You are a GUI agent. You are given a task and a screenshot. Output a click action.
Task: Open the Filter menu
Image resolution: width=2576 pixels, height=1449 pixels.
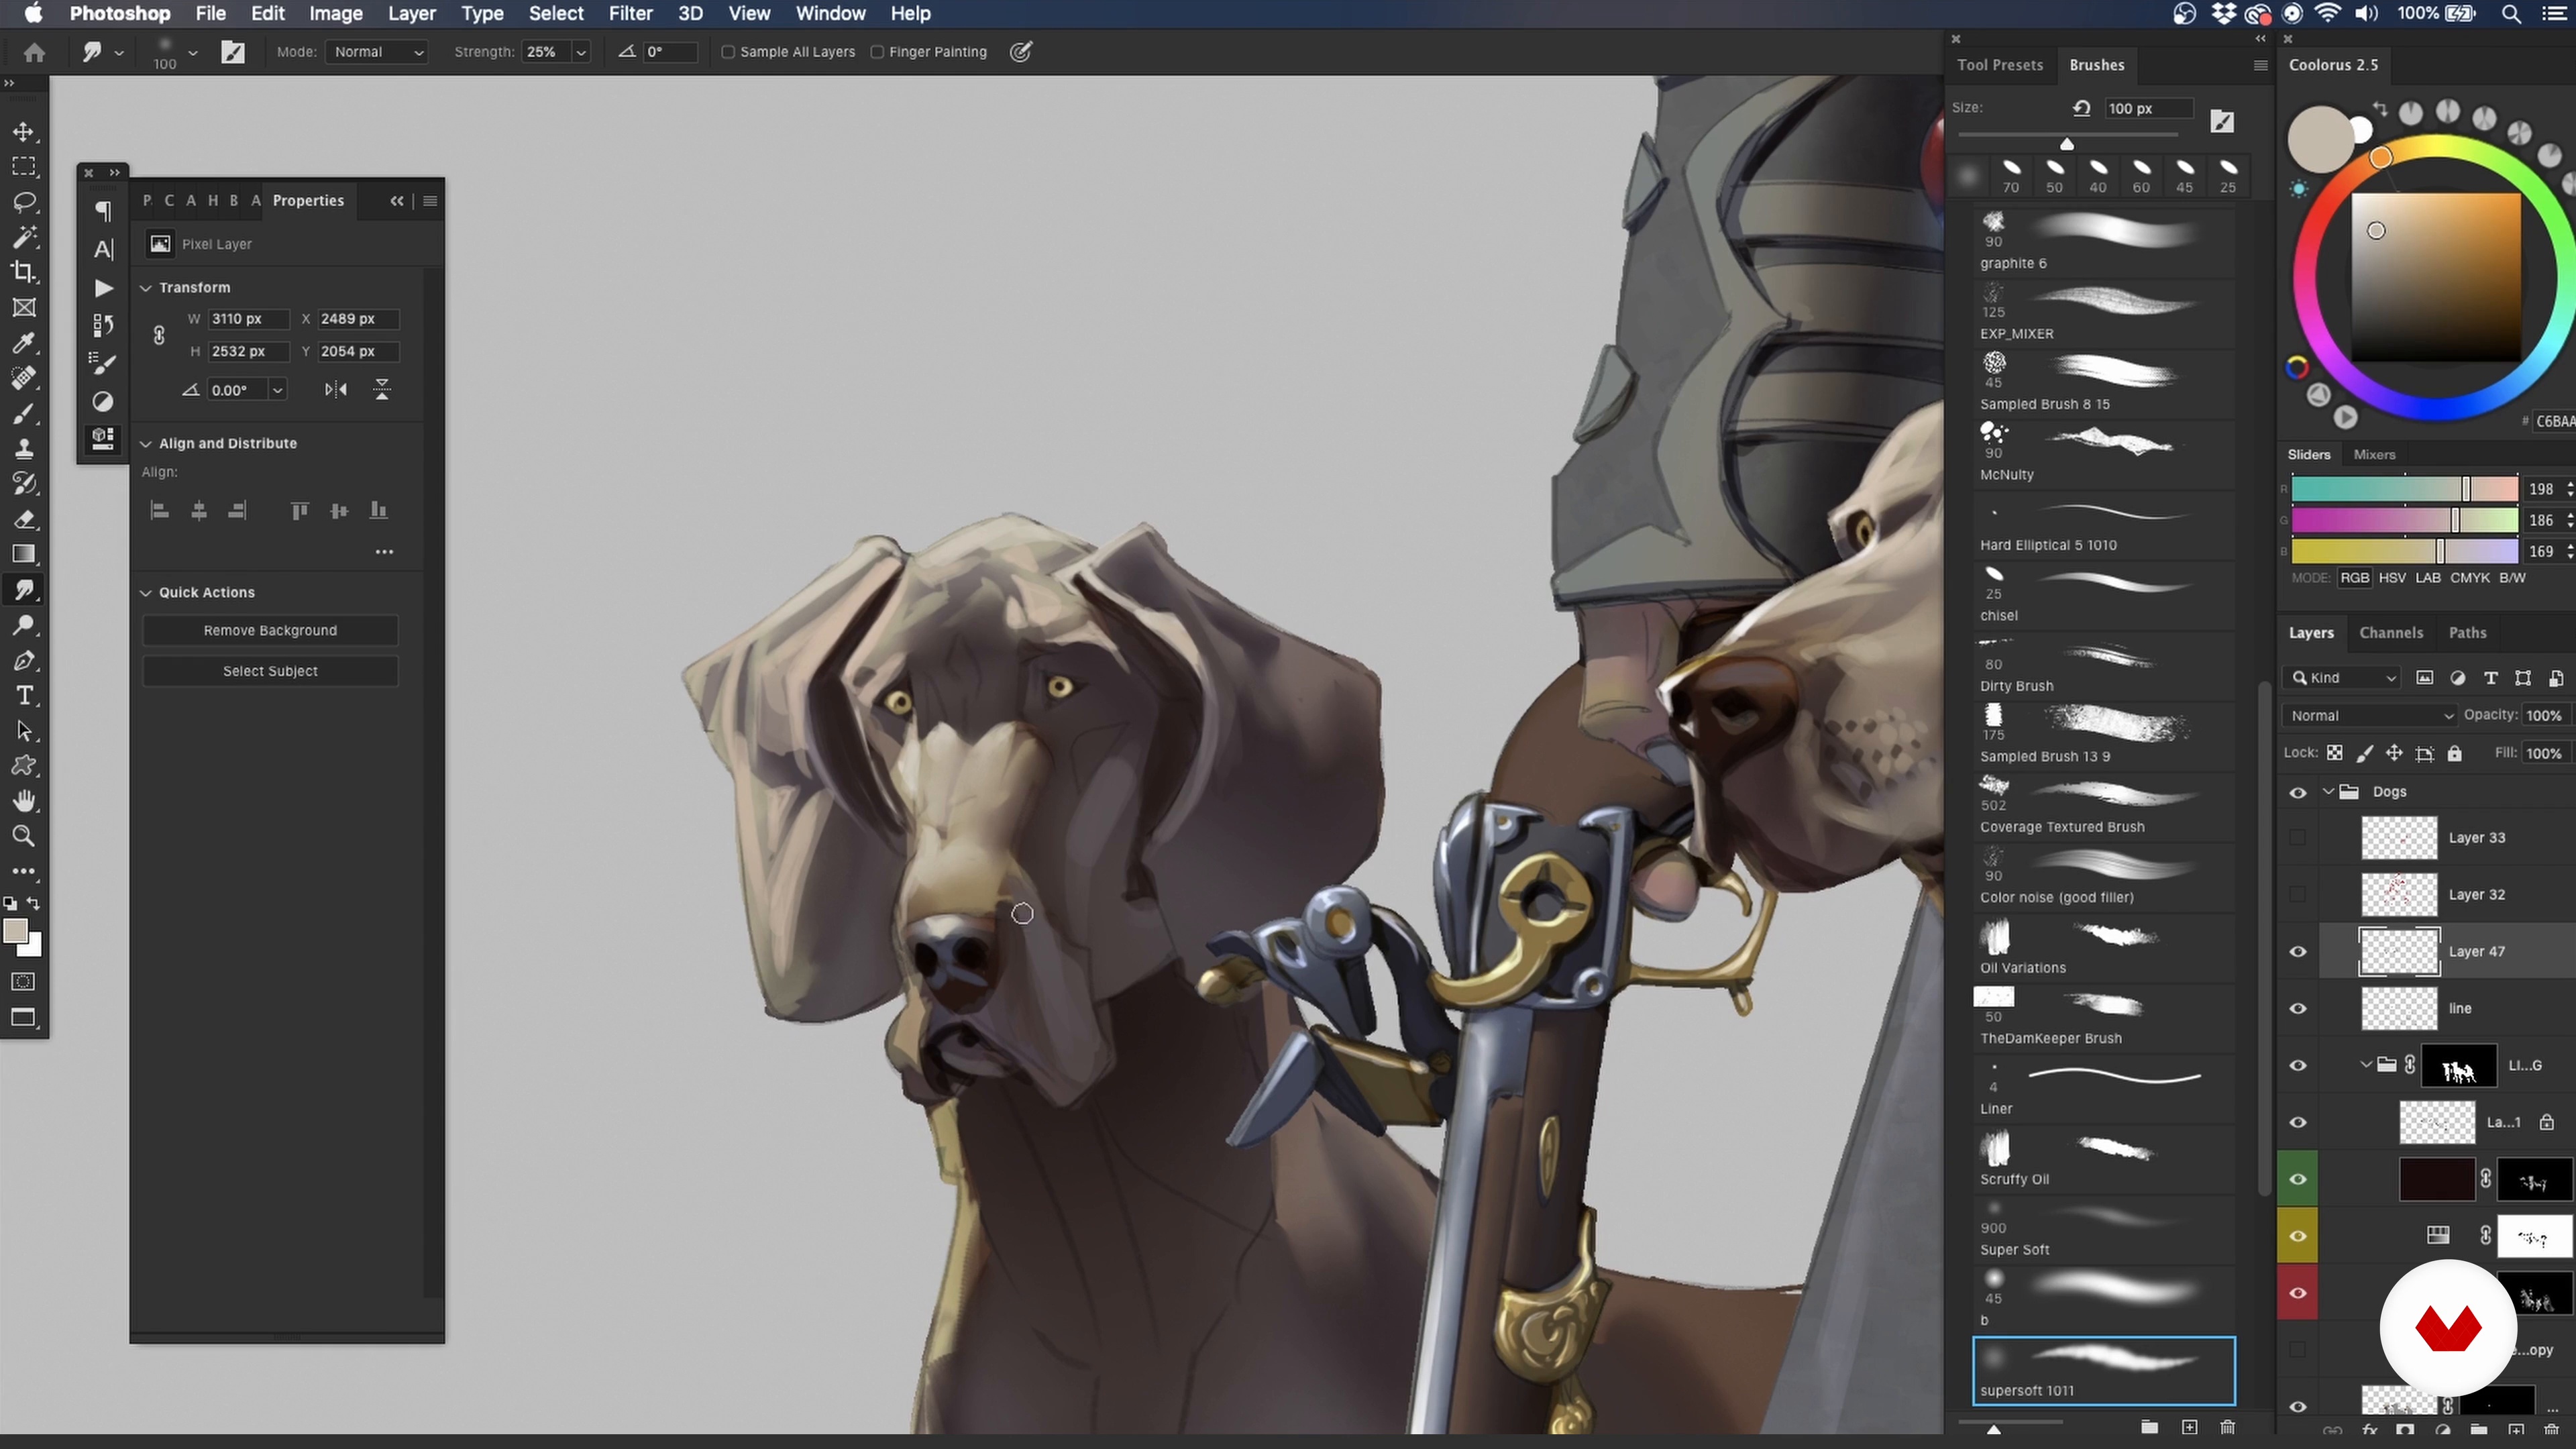pos(630,14)
